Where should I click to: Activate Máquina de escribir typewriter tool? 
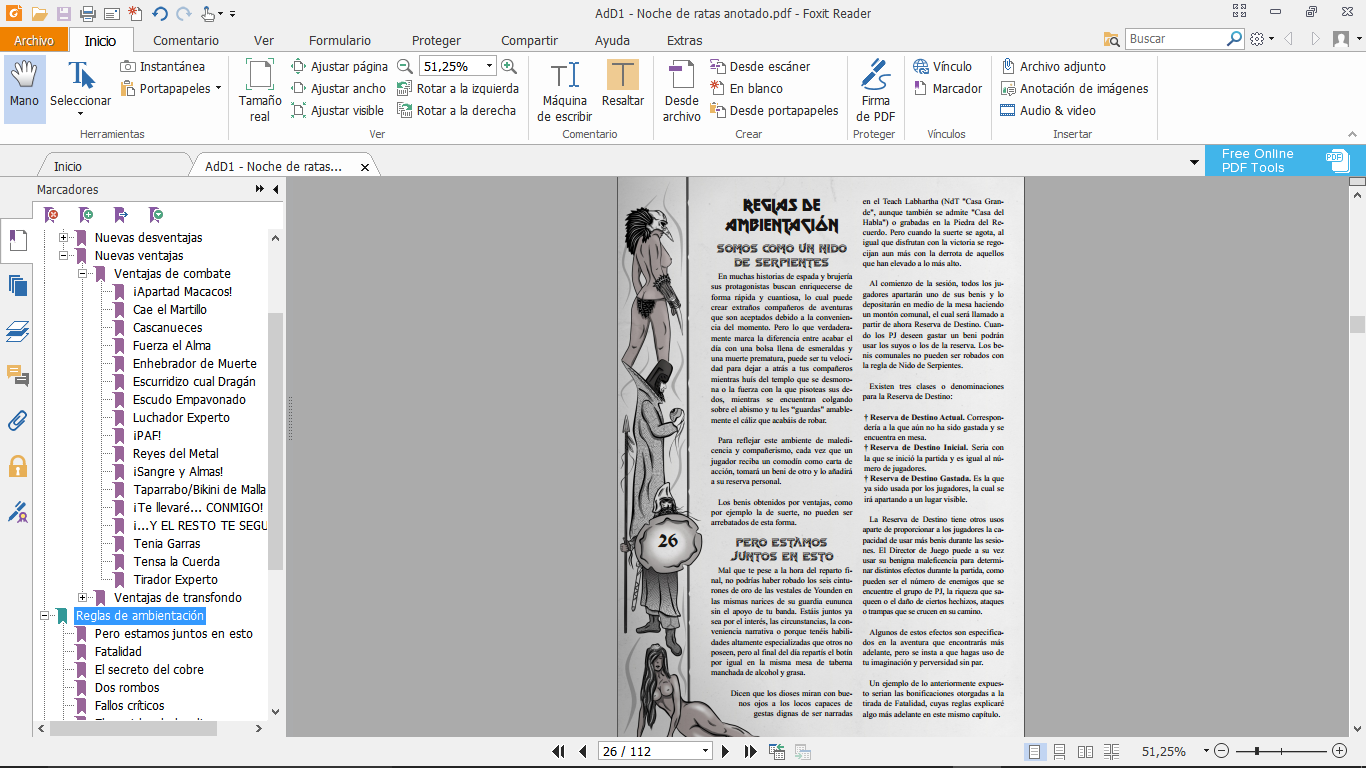click(x=565, y=90)
